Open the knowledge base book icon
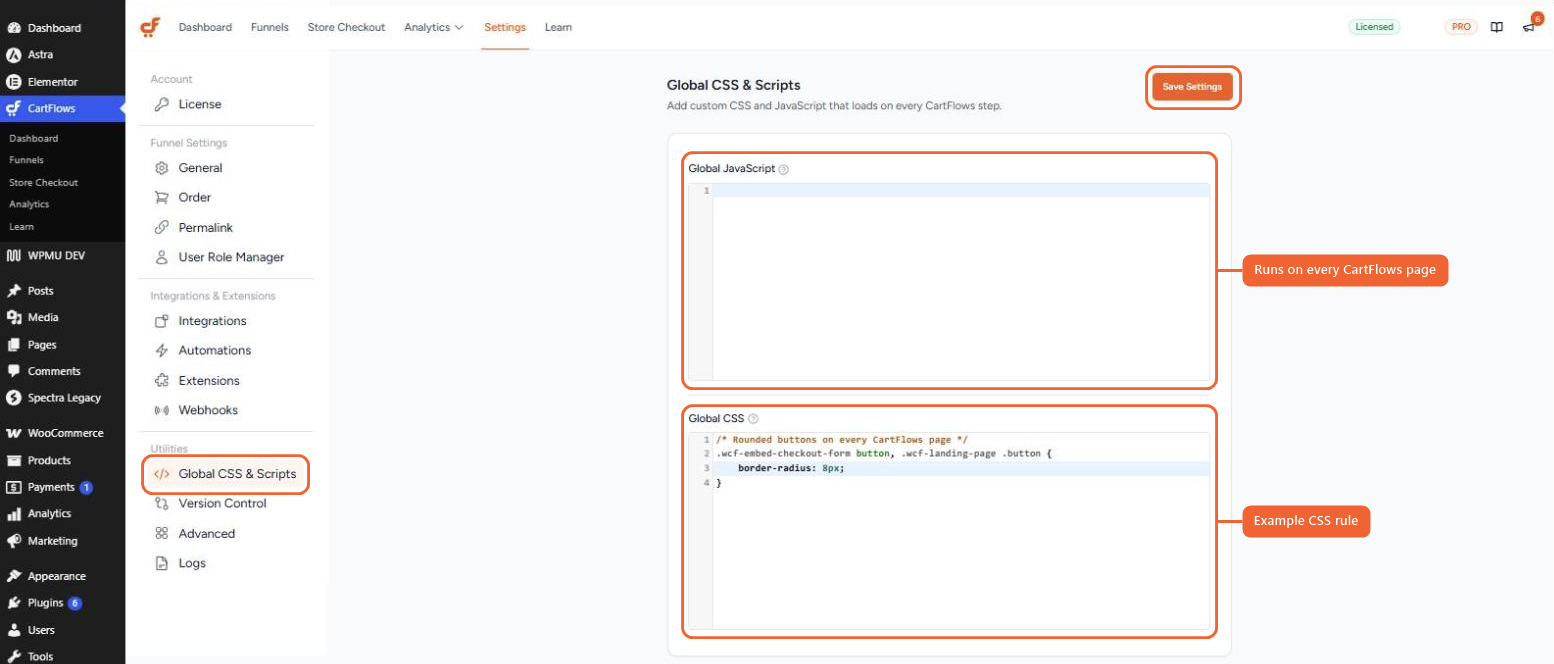 click(1496, 27)
